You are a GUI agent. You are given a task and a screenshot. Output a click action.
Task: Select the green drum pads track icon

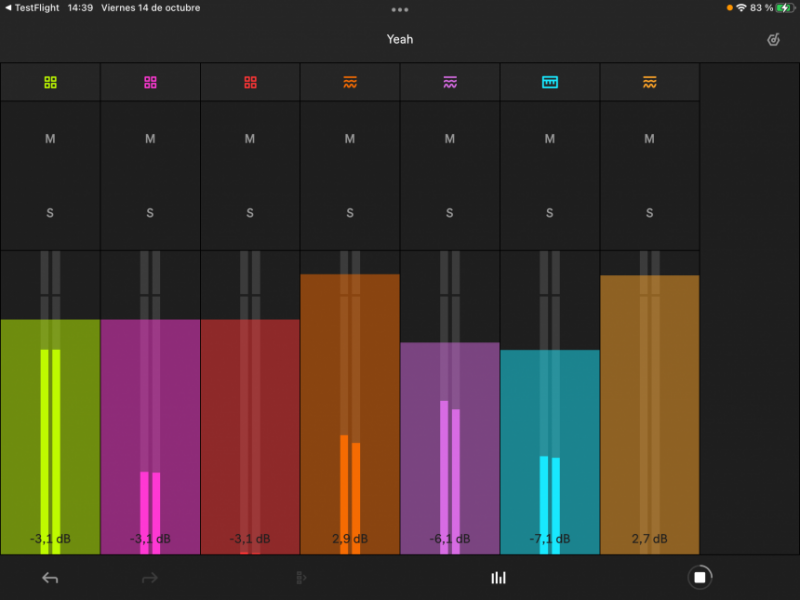click(50, 81)
